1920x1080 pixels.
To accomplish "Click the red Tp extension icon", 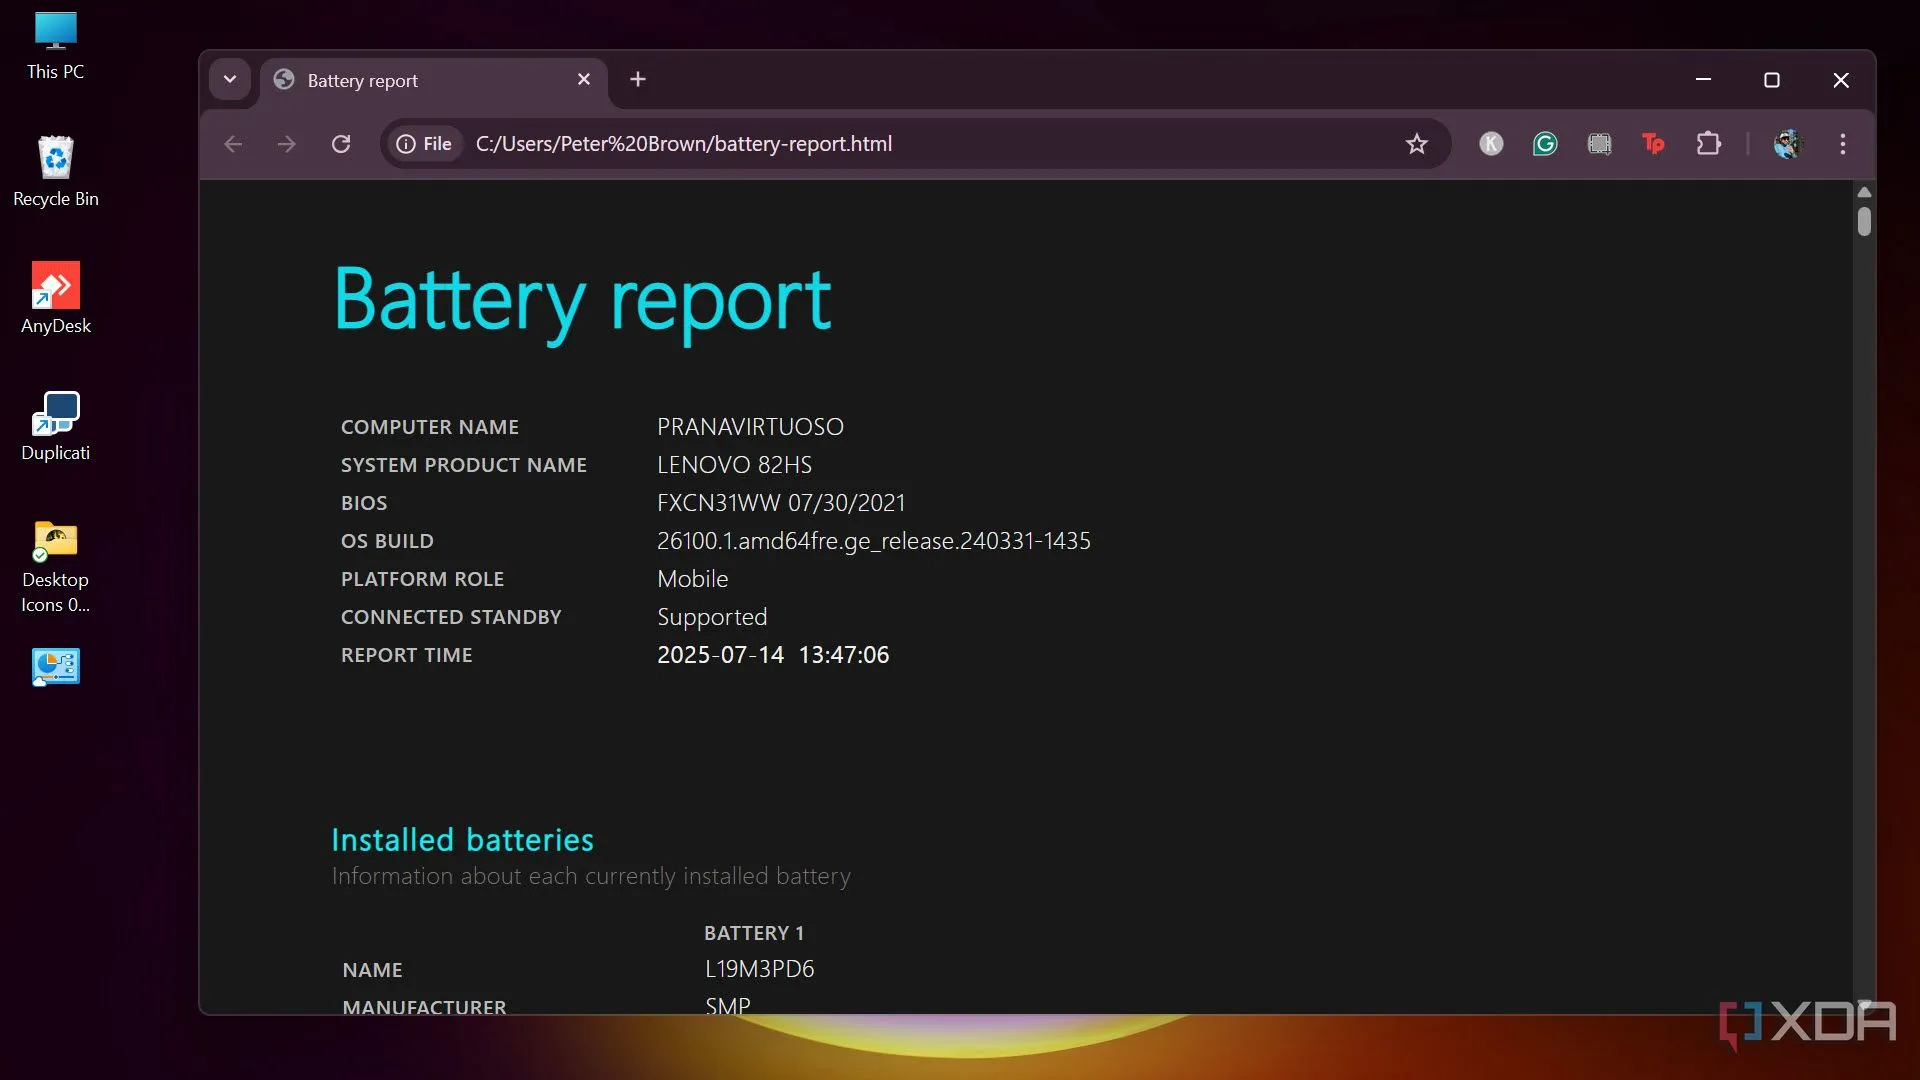I will click(x=1653, y=144).
